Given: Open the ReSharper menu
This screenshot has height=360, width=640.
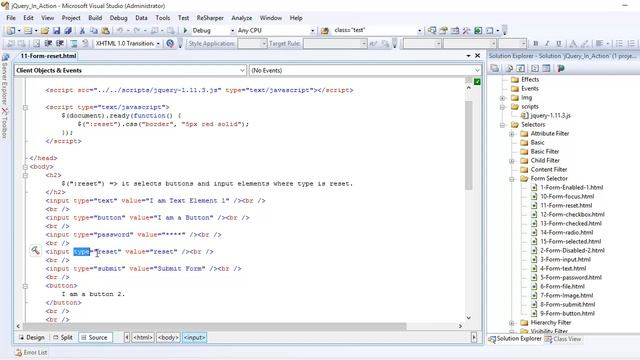Looking at the screenshot, I should tap(210, 18).
